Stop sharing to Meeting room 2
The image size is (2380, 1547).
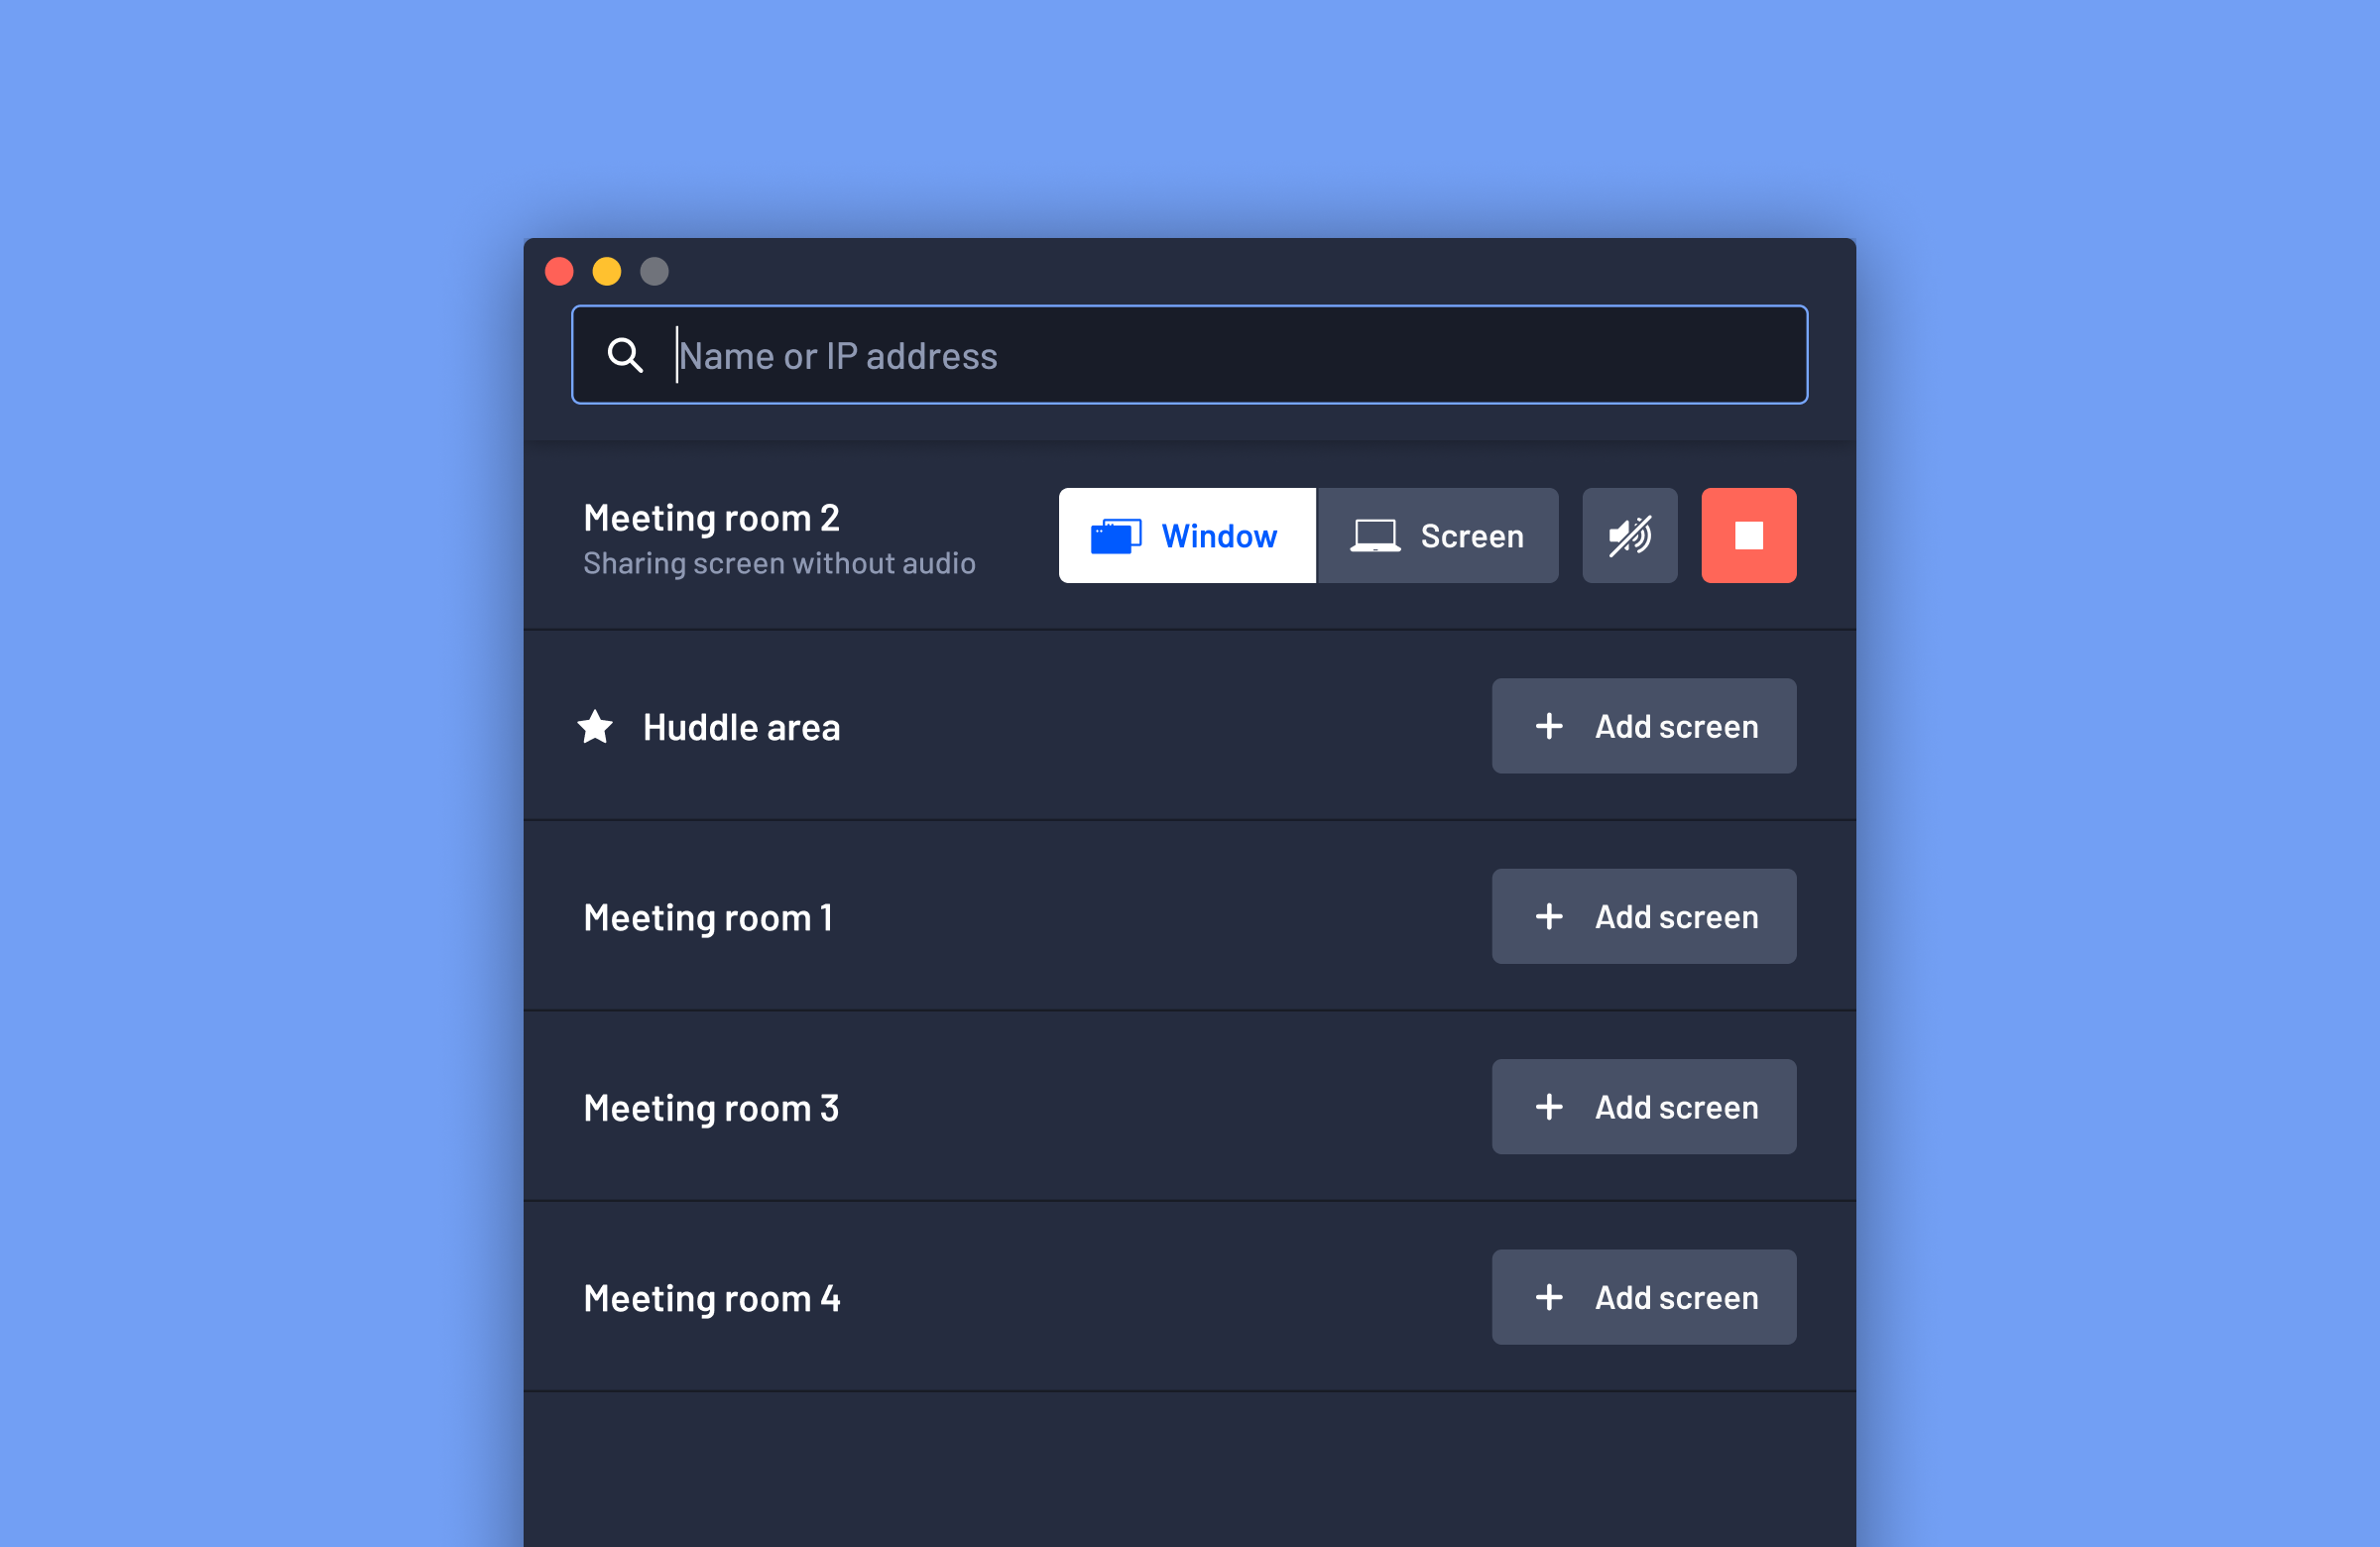(1748, 535)
